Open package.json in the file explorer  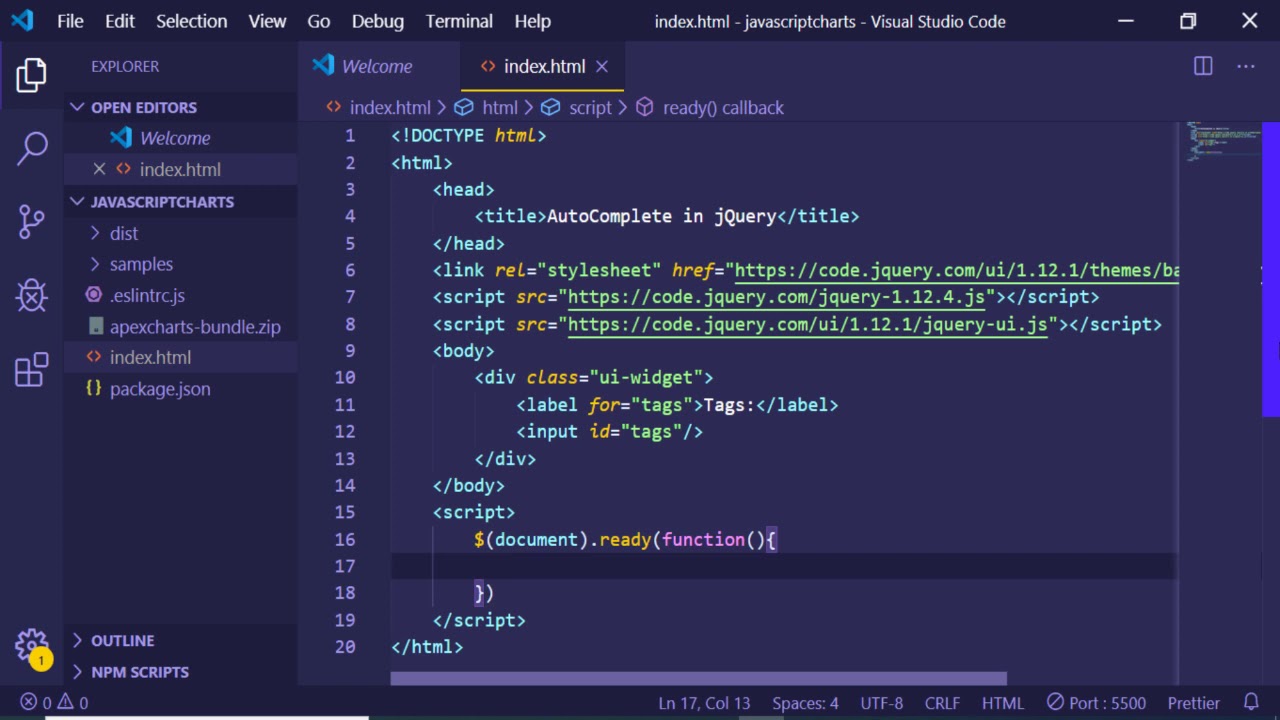pos(160,389)
